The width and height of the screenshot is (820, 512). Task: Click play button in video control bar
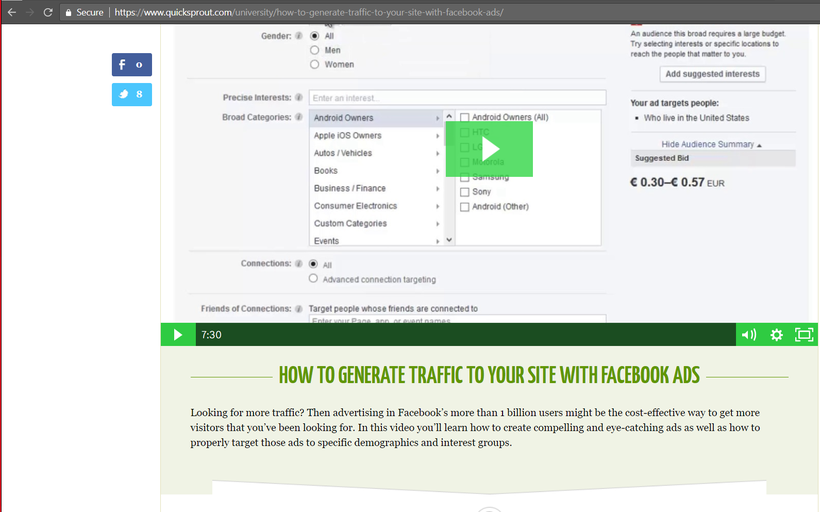(178, 335)
